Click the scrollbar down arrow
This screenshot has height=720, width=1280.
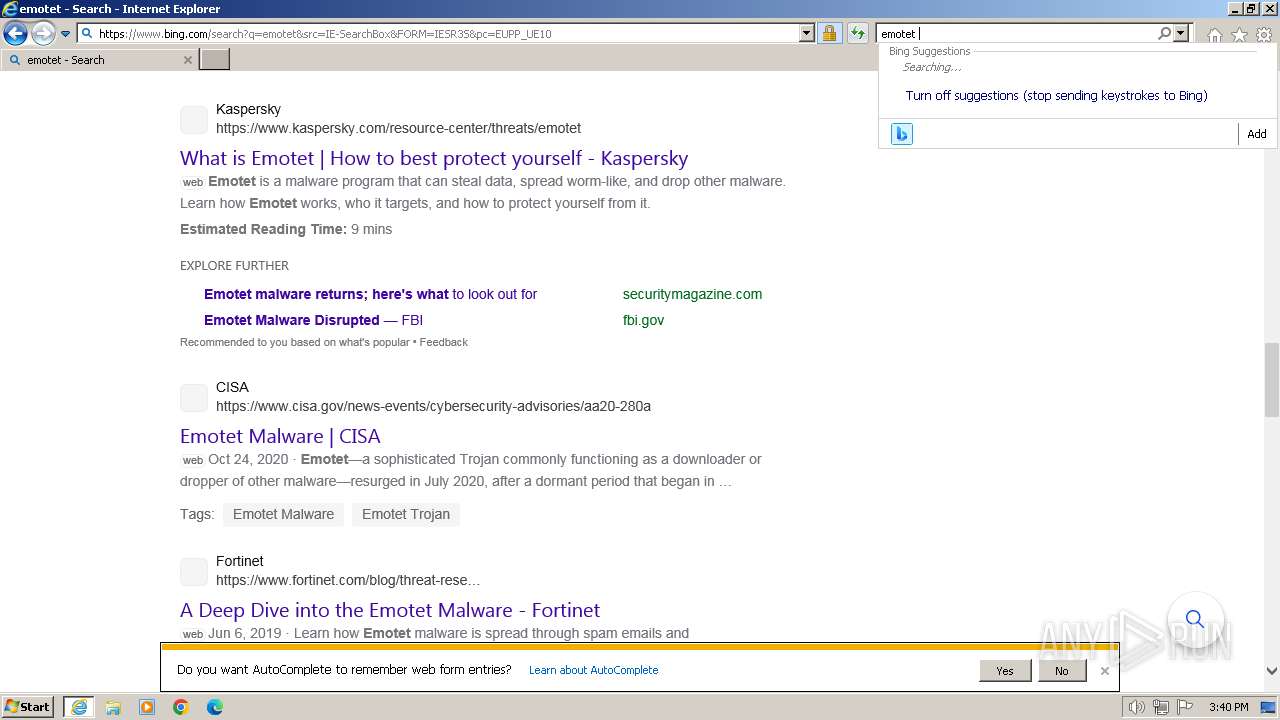tap(1272, 671)
